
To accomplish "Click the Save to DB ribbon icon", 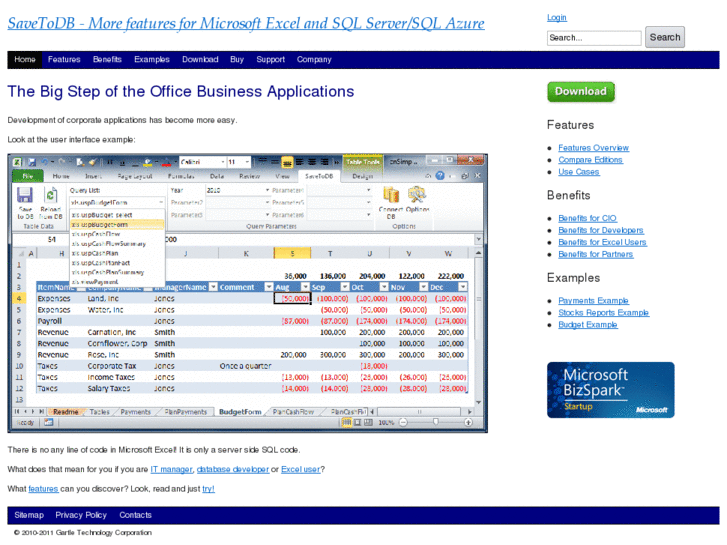I will pos(25,195).
